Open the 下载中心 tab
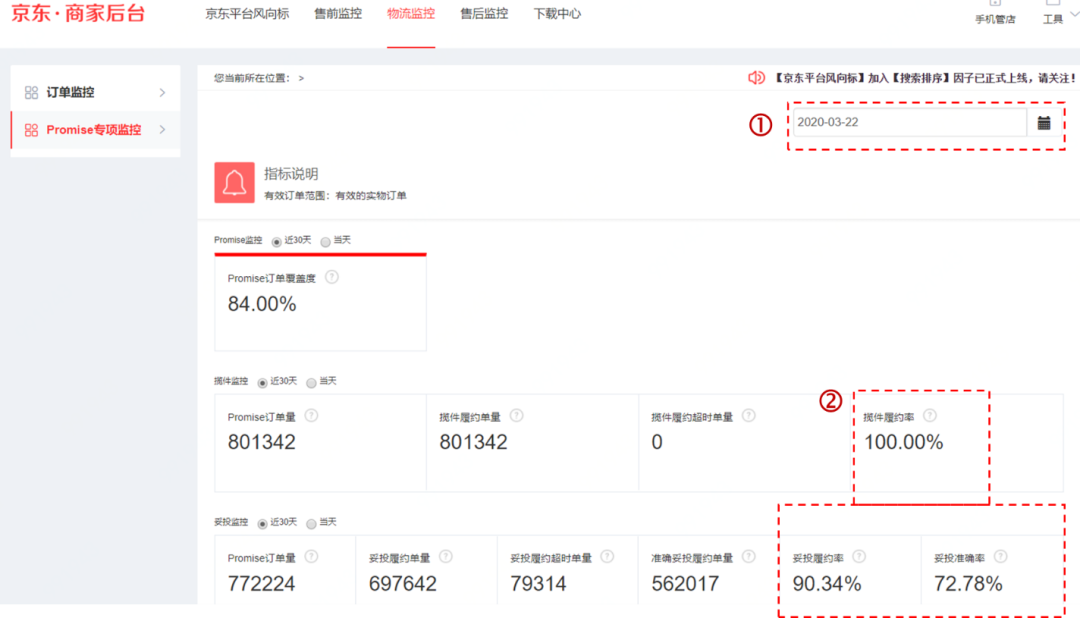 point(557,14)
